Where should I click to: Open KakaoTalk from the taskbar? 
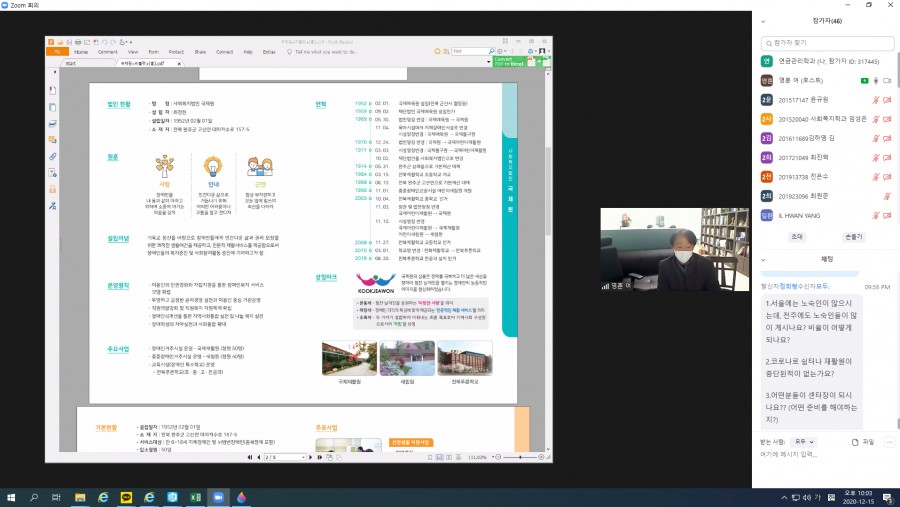point(126,497)
